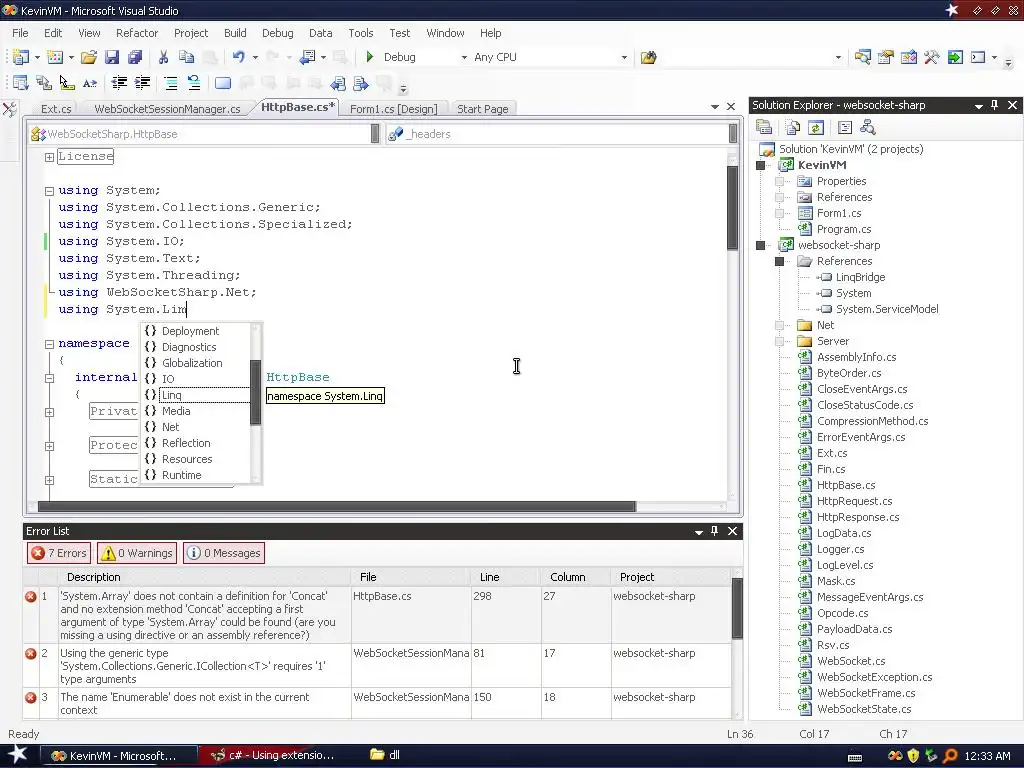1024x768 pixels.
Task: Click the Save All icon
Action: click(135, 57)
